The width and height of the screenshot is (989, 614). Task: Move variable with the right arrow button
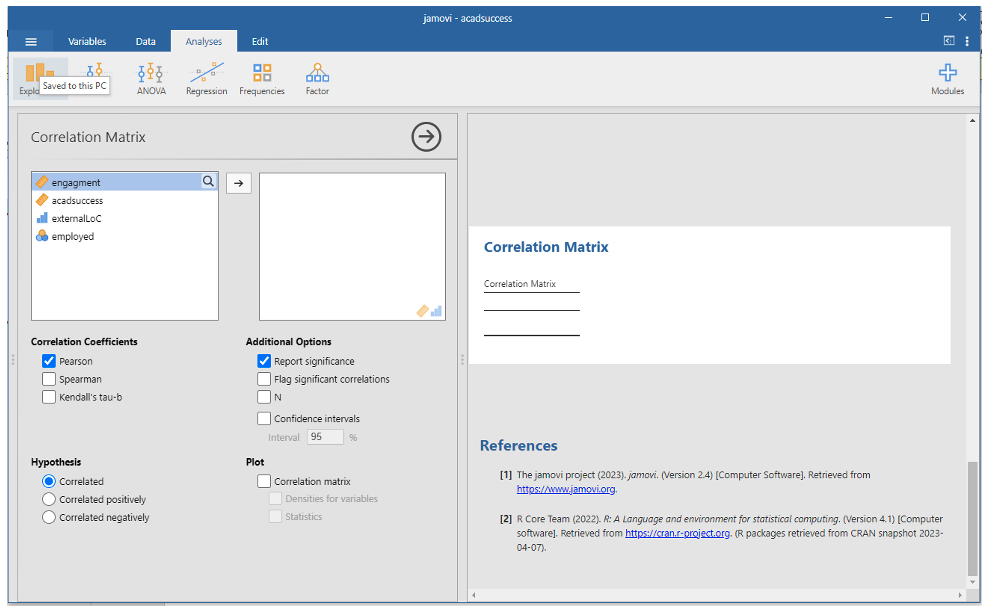pos(238,183)
